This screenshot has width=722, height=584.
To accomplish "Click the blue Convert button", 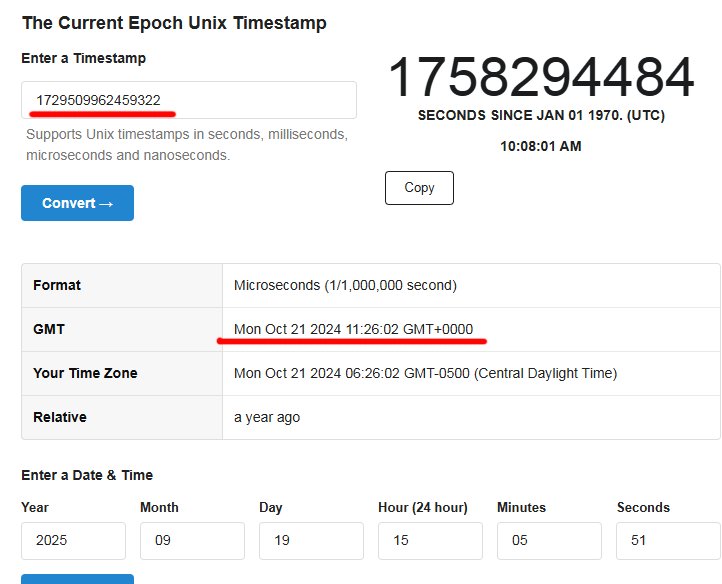I will click(77, 203).
